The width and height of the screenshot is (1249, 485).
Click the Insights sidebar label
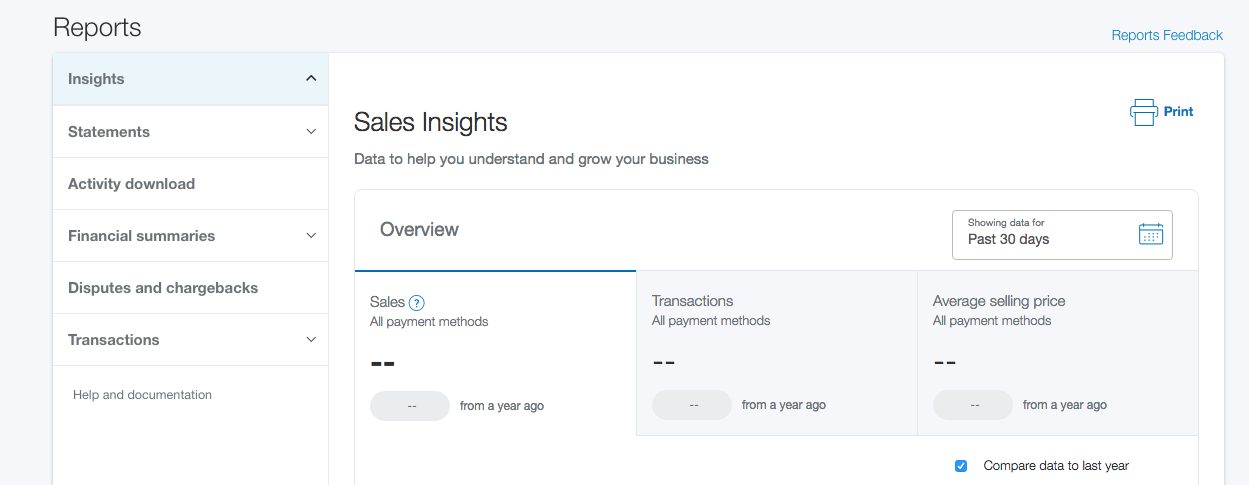tap(96, 79)
